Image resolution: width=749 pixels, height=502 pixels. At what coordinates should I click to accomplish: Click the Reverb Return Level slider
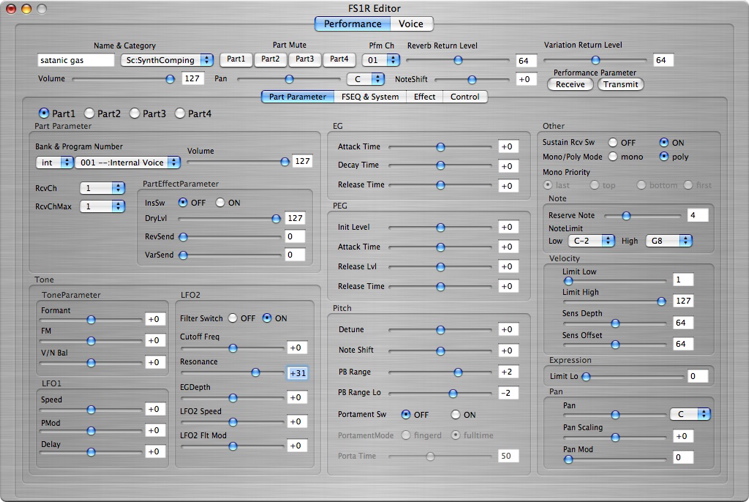[x=458, y=60]
